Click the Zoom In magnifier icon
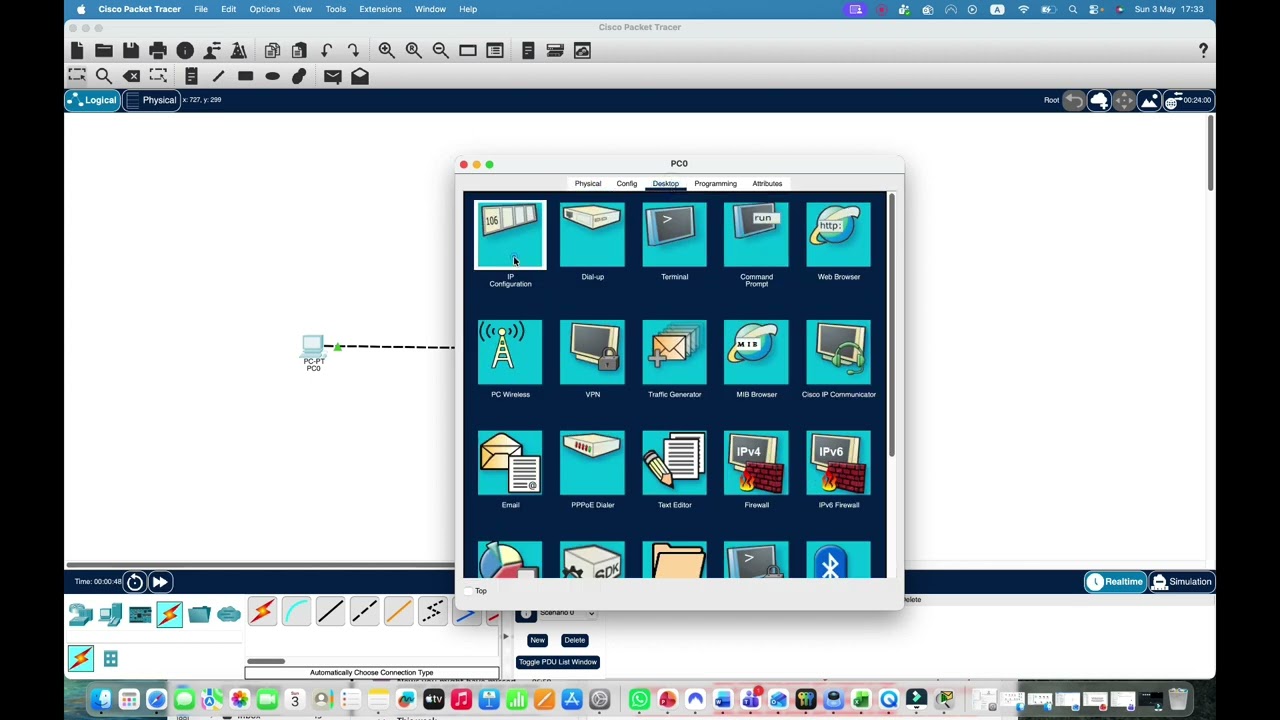The image size is (1280, 720). pyautogui.click(x=386, y=50)
